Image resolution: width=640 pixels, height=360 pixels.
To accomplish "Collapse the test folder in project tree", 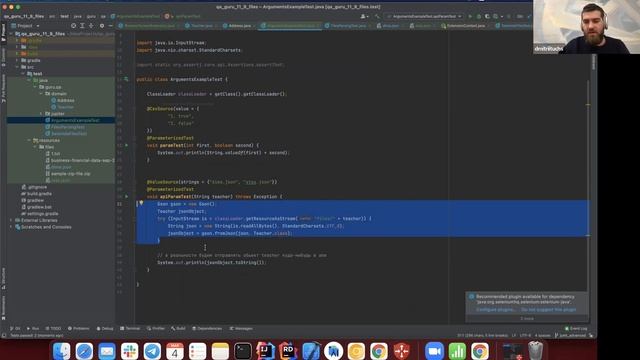I will (23, 73).
